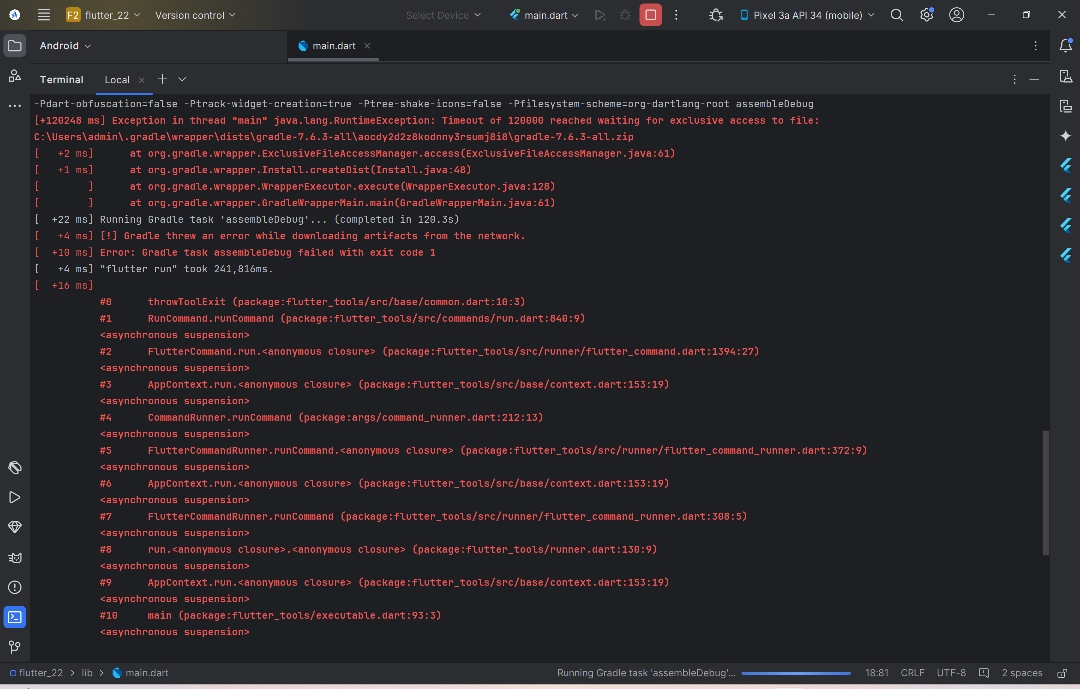Click the Gradle task progress bar
1080x689 pixels.
click(796, 673)
